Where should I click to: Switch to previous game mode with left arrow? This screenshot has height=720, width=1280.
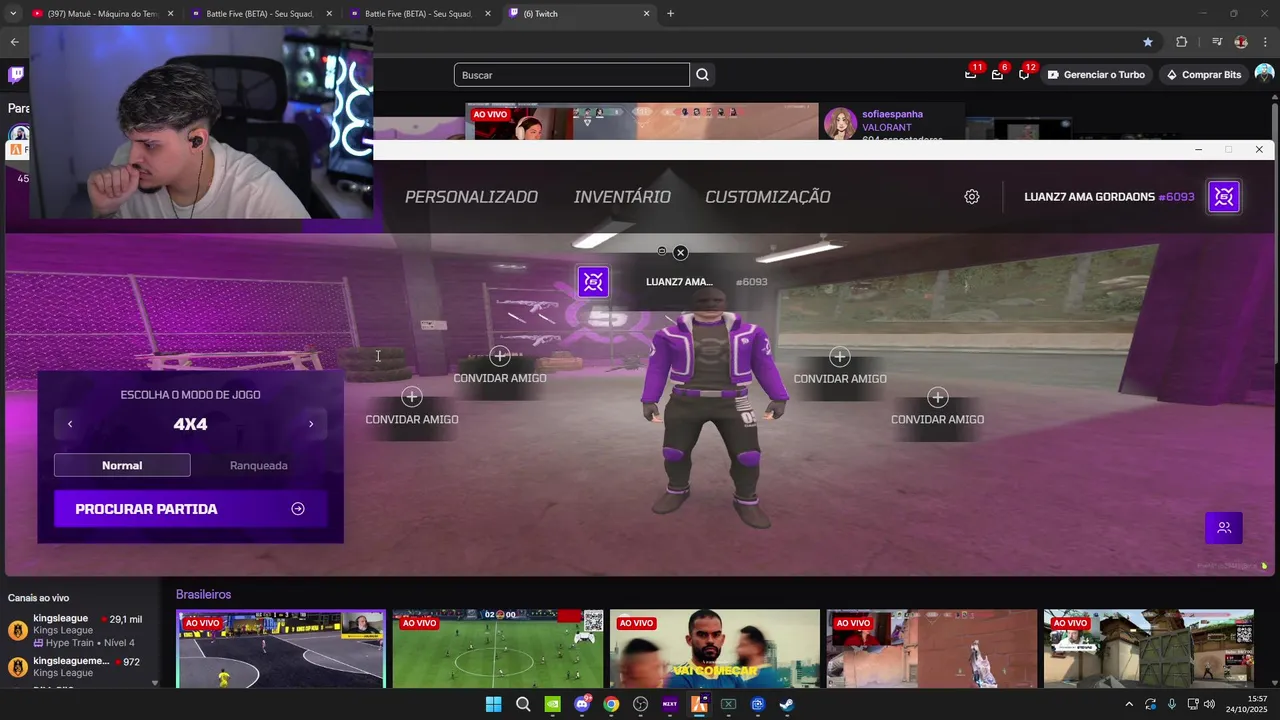click(x=70, y=424)
